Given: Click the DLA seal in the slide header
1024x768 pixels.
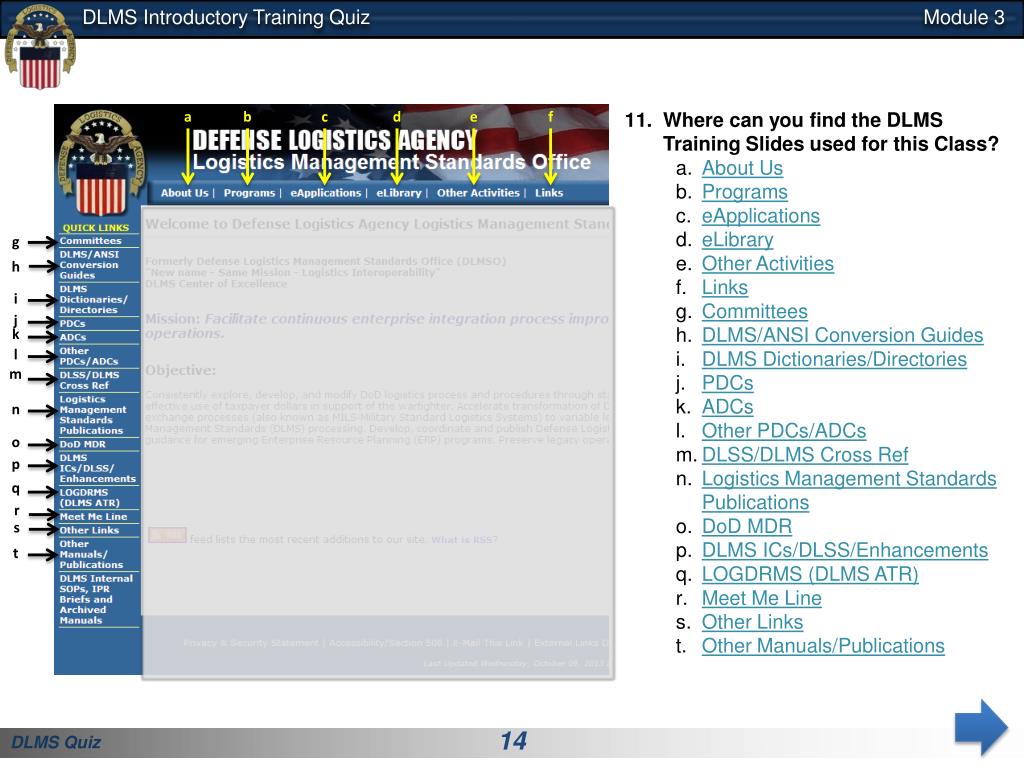Looking at the screenshot, I should pyautogui.click(x=40, y=47).
